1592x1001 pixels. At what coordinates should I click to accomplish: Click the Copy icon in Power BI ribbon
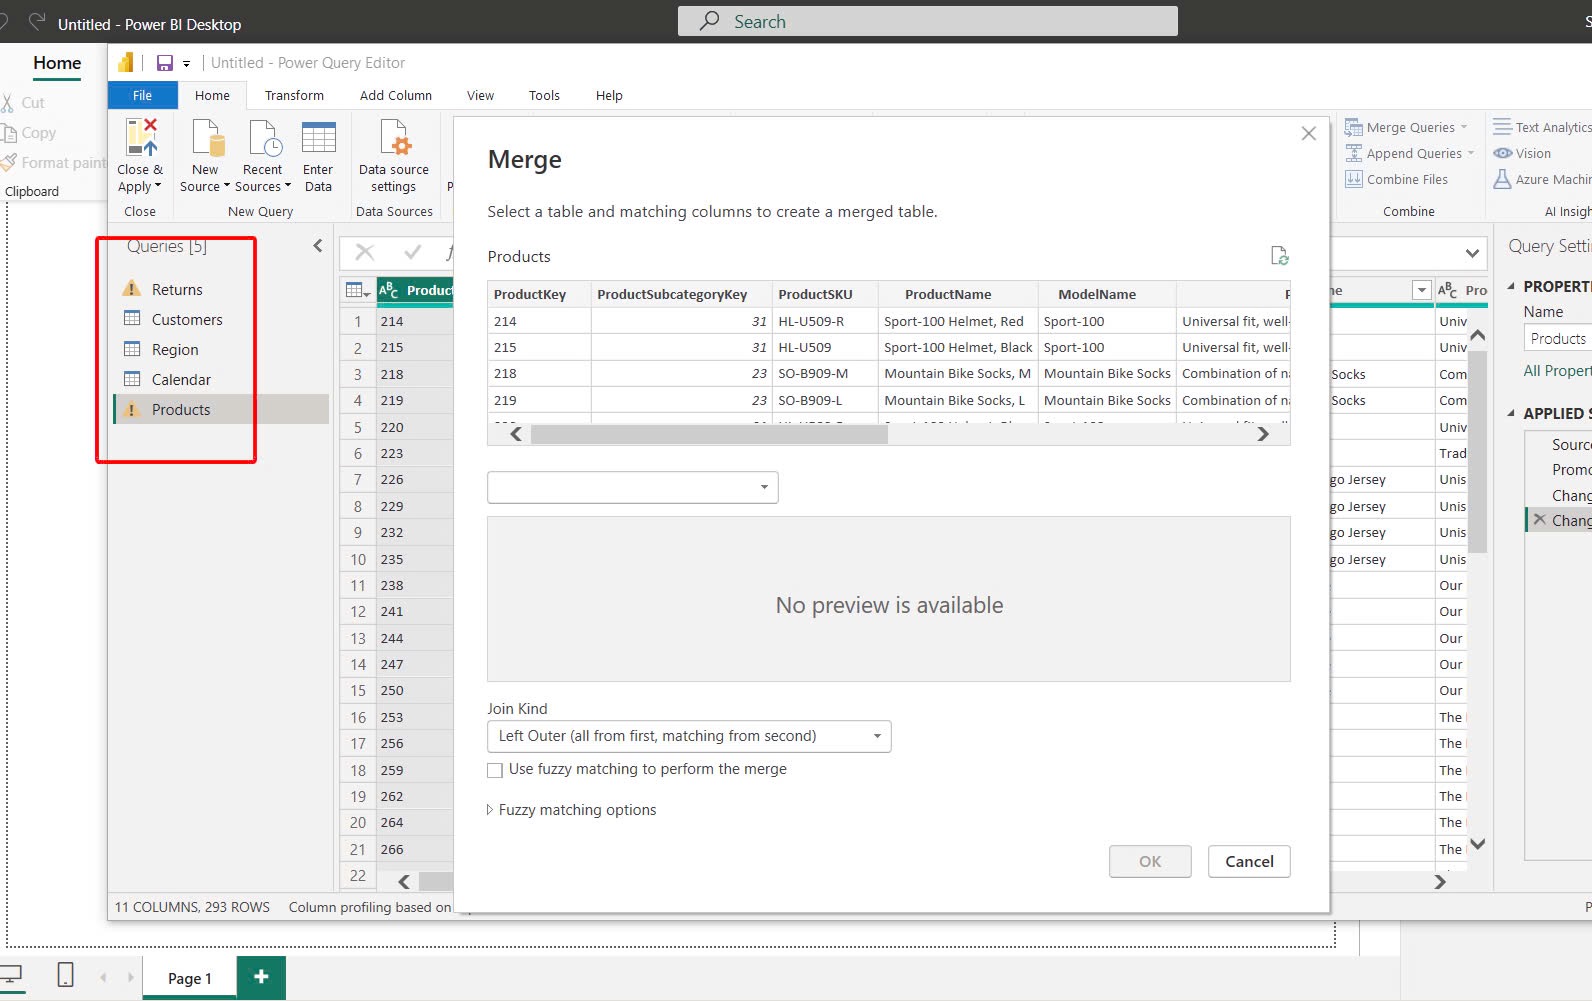pos(9,133)
